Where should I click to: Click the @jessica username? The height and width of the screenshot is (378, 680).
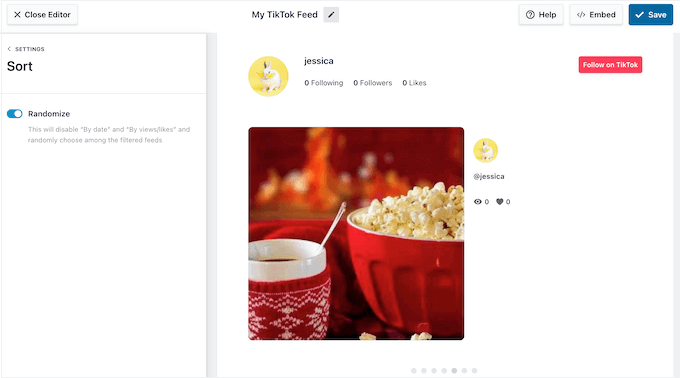pyautogui.click(x=489, y=176)
